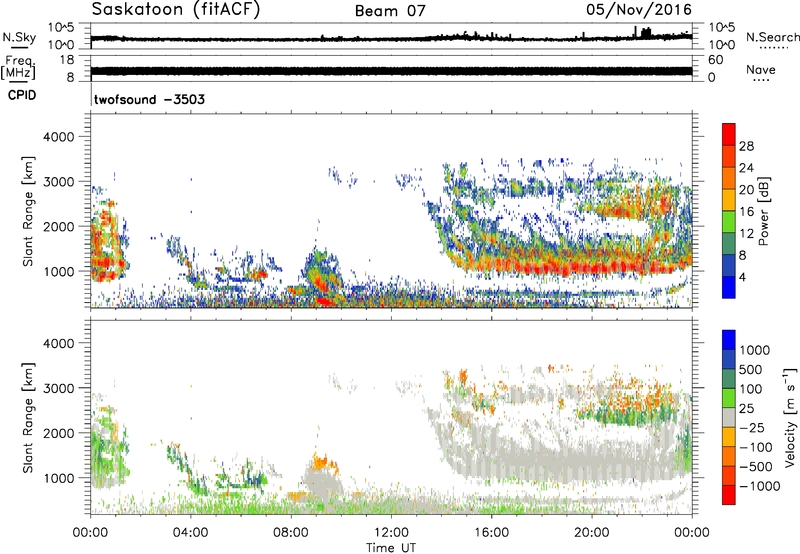800x554 pixels.
Task: Click the 'Nave' legend label
Action: point(761,69)
